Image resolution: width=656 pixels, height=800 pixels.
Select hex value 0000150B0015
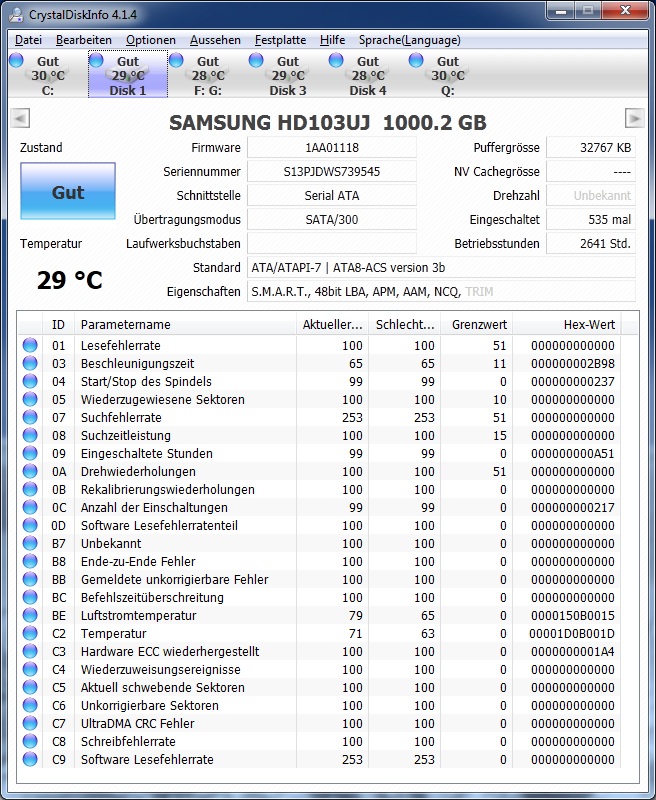click(572, 615)
